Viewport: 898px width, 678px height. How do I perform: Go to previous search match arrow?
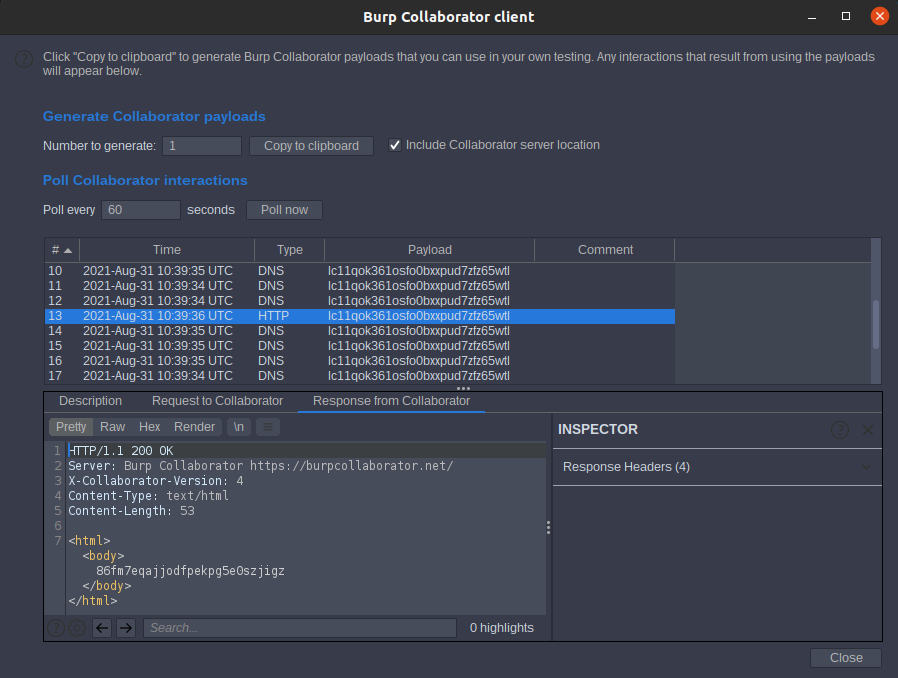point(103,628)
